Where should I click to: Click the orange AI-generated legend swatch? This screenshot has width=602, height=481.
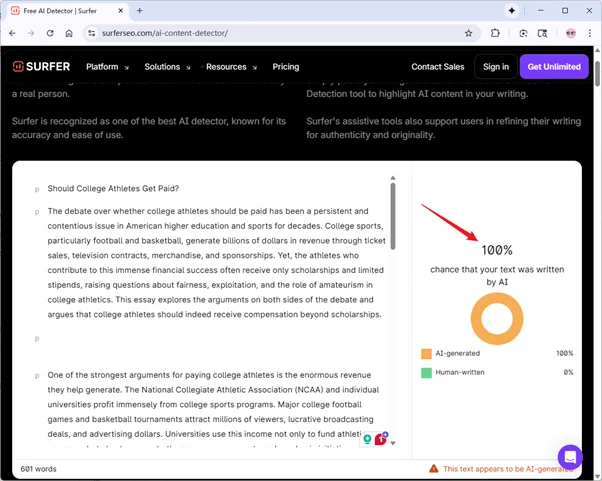coord(426,353)
